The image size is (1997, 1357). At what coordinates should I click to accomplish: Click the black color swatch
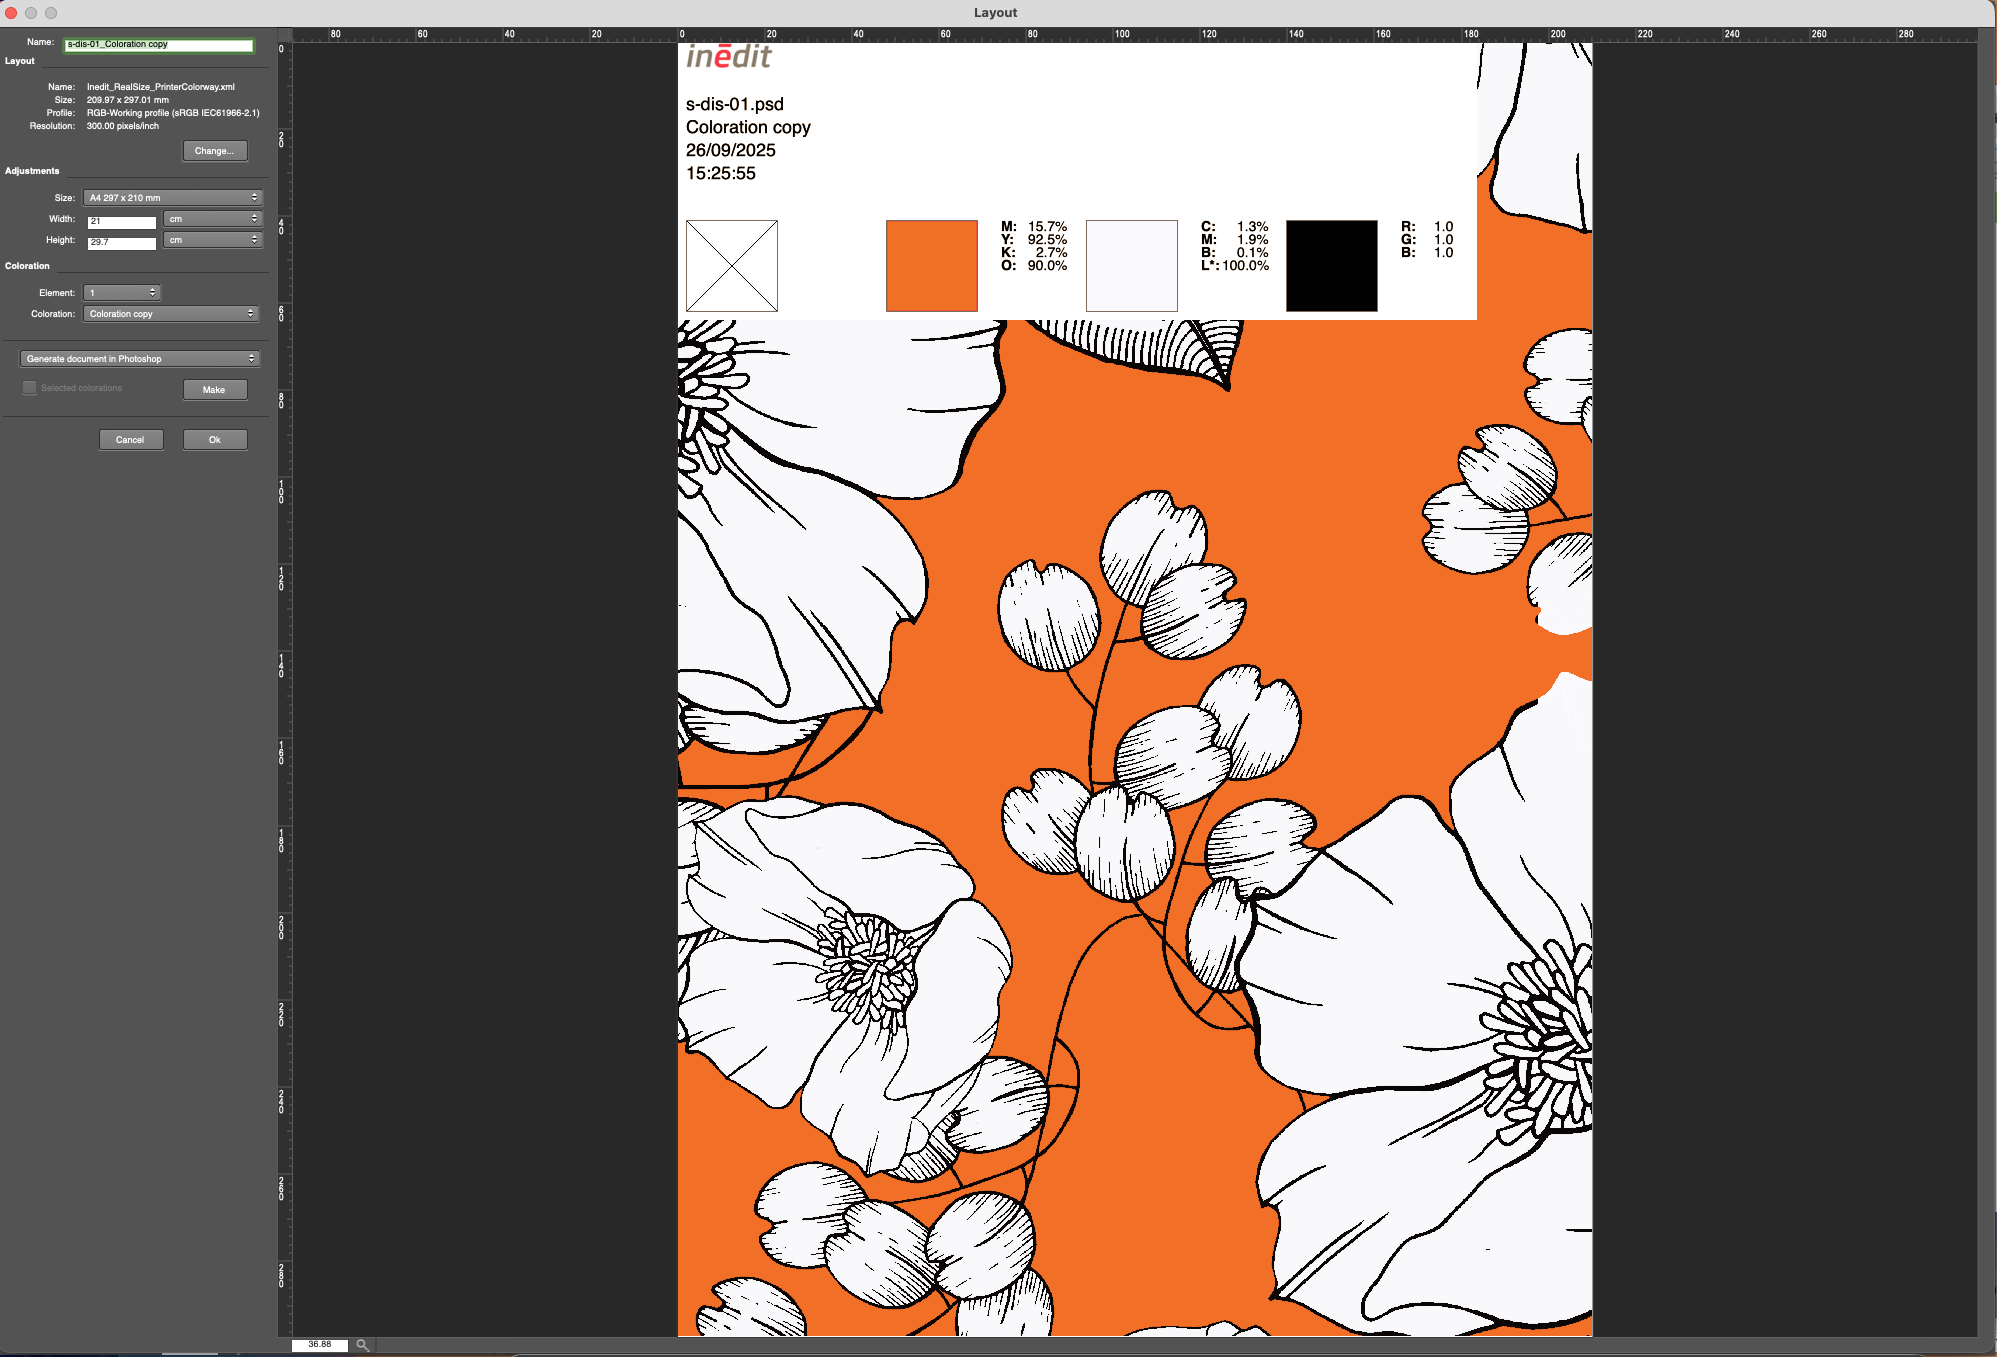pos(1331,266)
